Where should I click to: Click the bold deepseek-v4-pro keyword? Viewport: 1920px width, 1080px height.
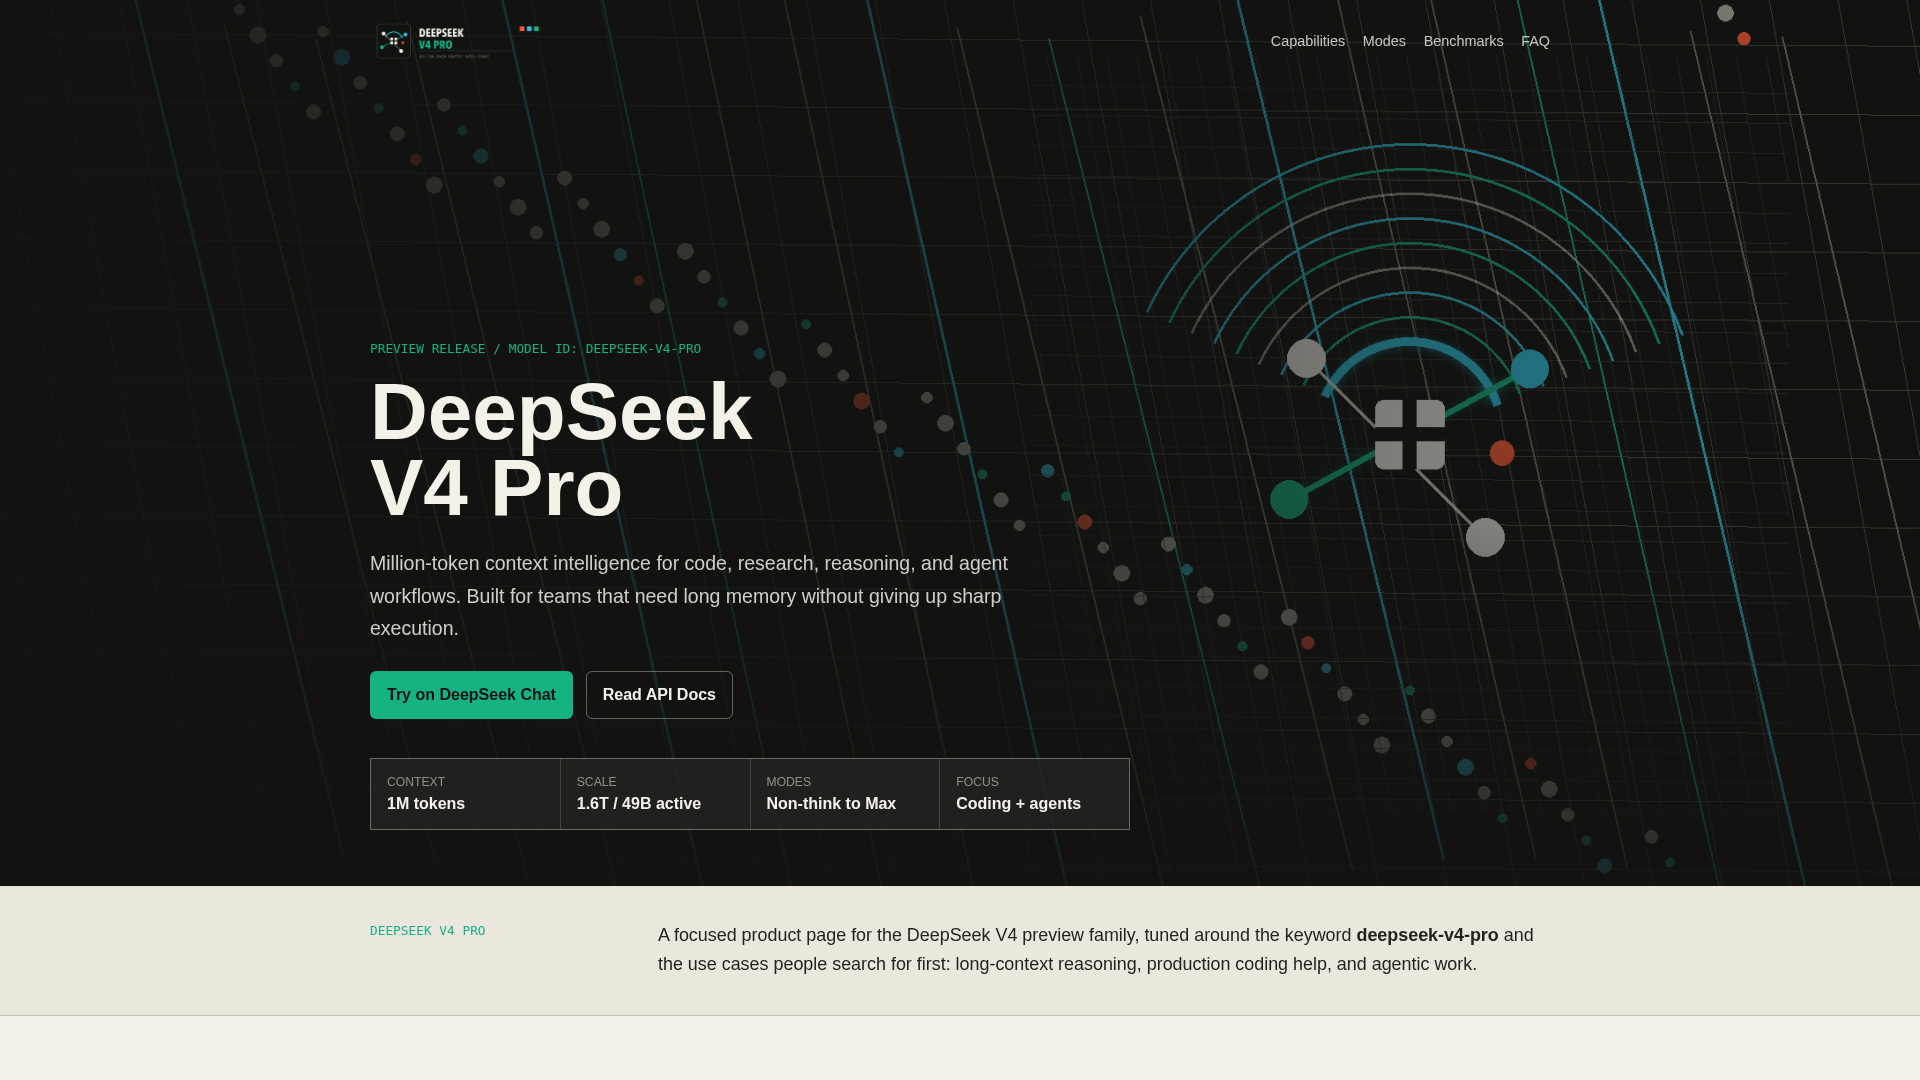pos(1427,935)
